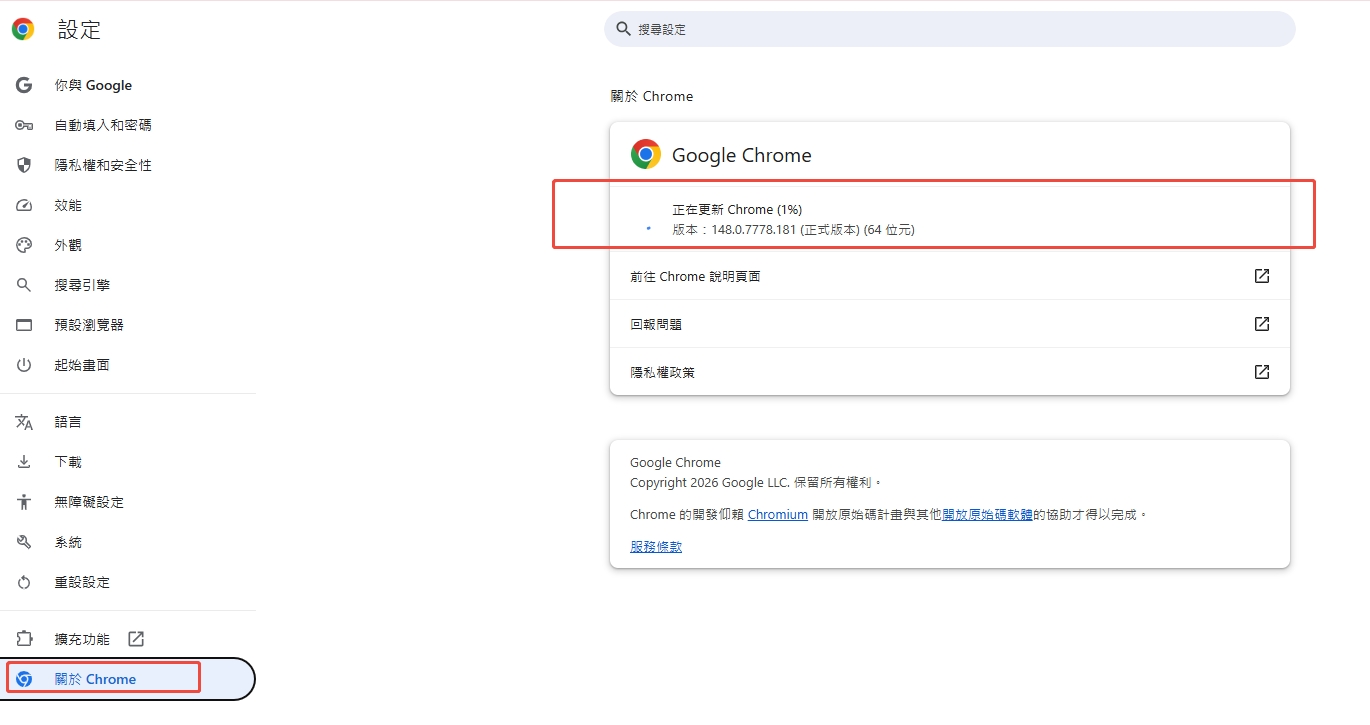This screenshot has width=1370, height=725.
Task: Click the reset icon for 重設設定
Action: [x=24, y=582]
